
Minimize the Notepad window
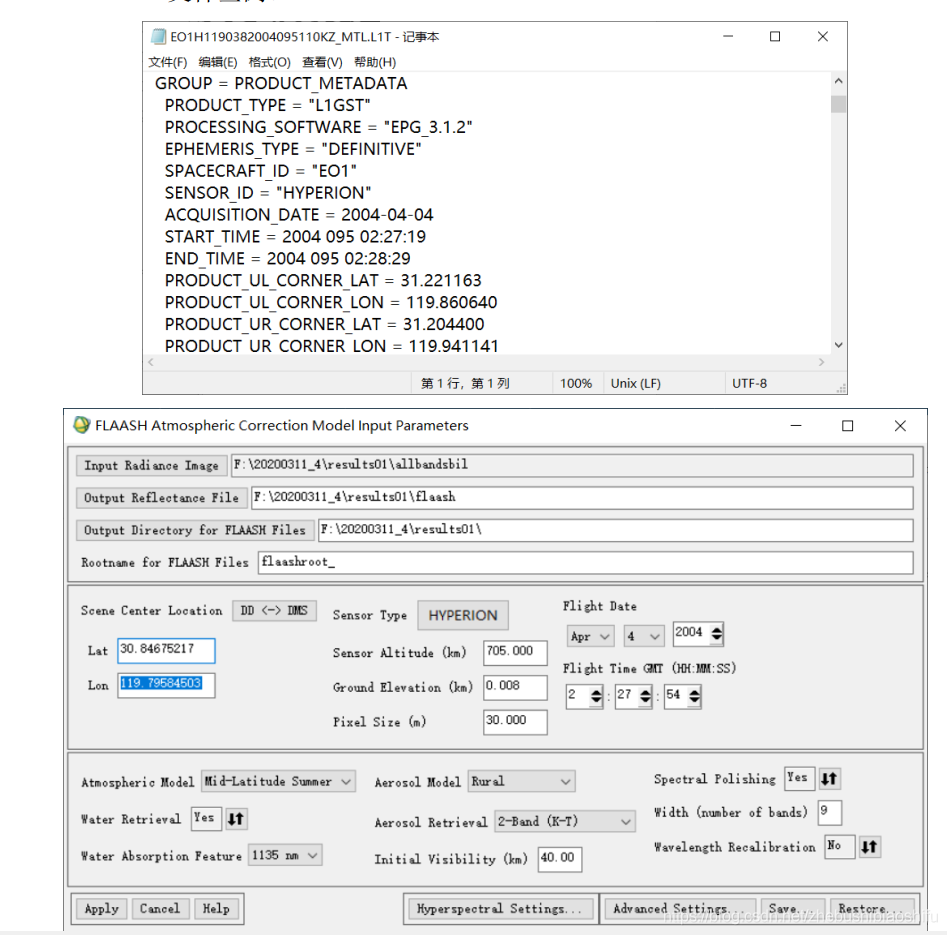(728, 37)
